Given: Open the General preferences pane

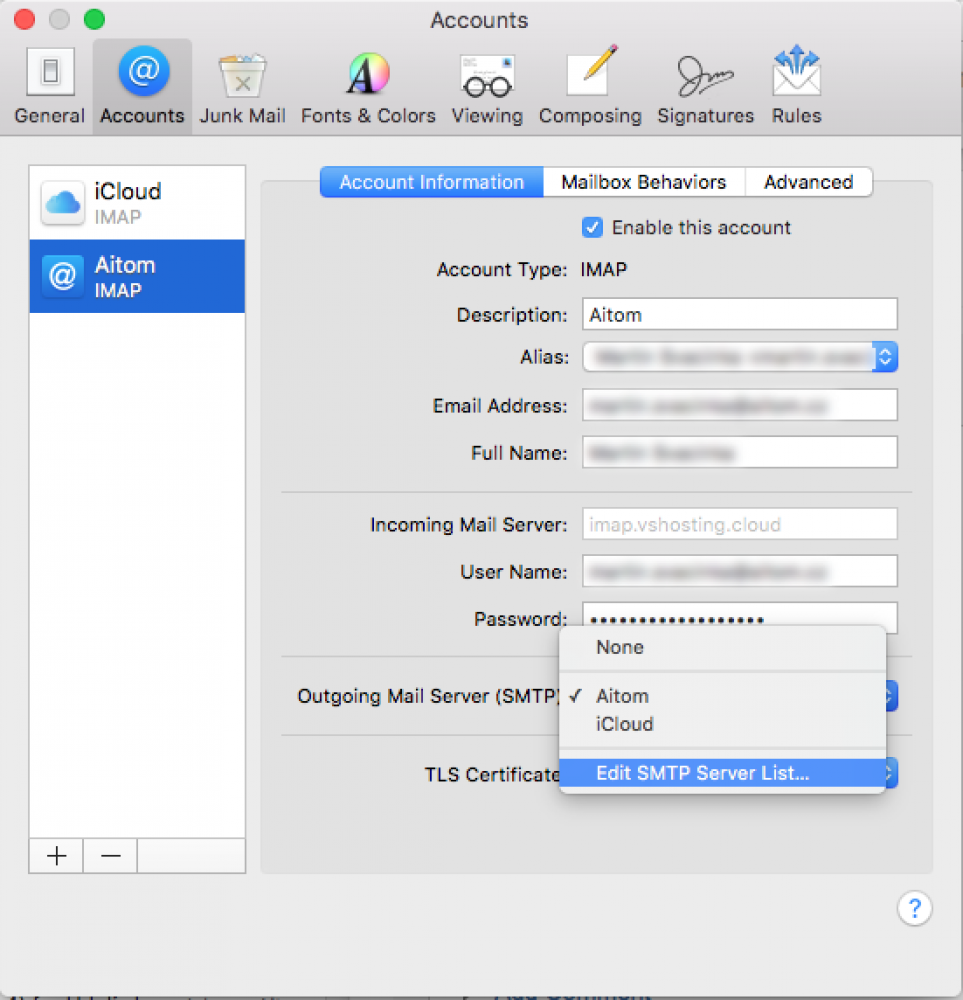Looking at the screenshot, I should click(49, 87).
